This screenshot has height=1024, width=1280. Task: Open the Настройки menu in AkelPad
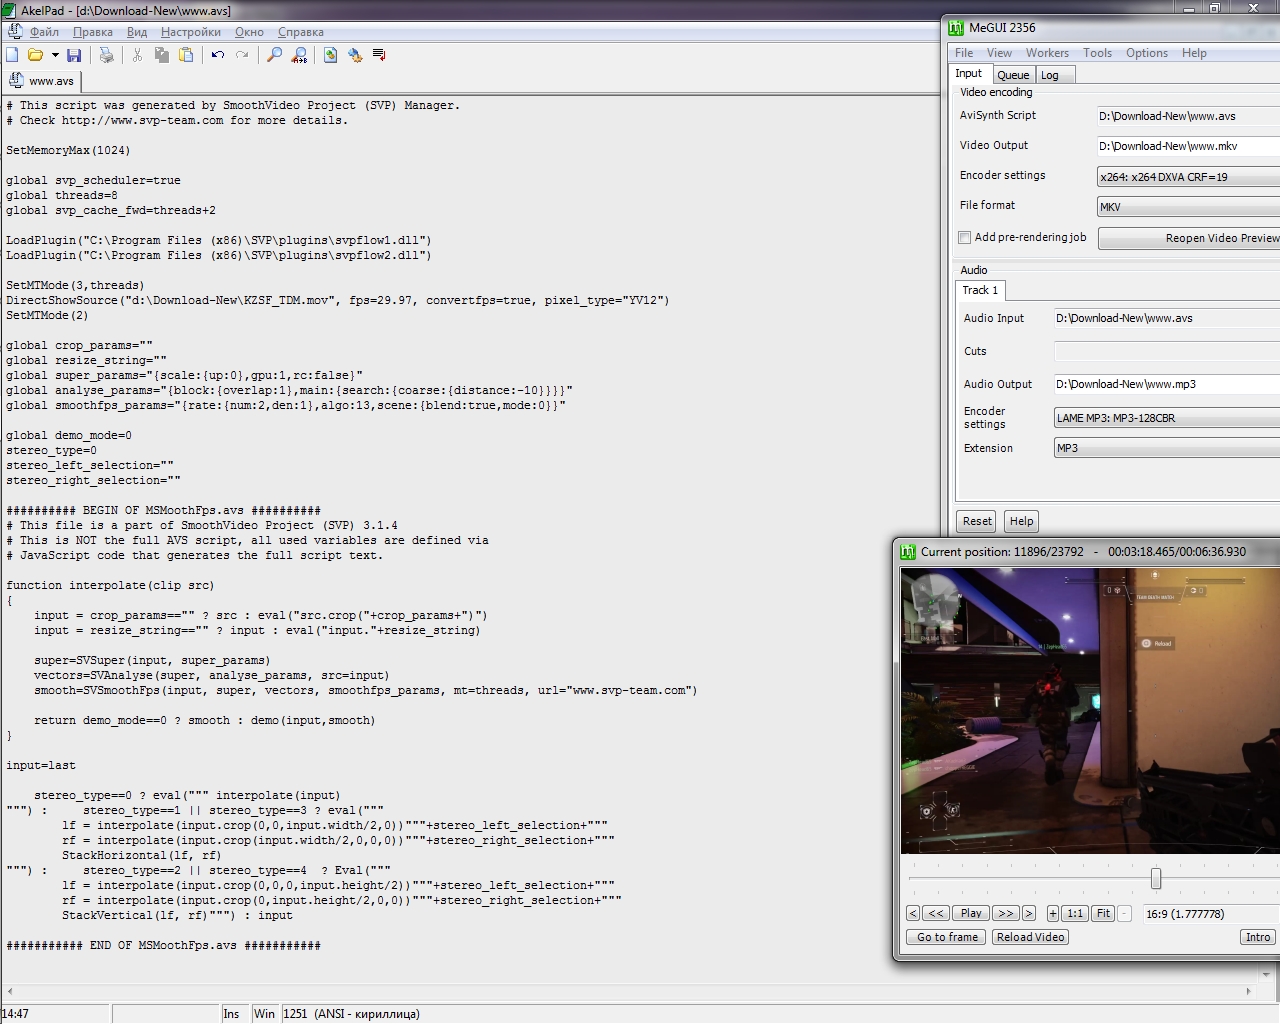pyautogui.click(x=190, y=32)
